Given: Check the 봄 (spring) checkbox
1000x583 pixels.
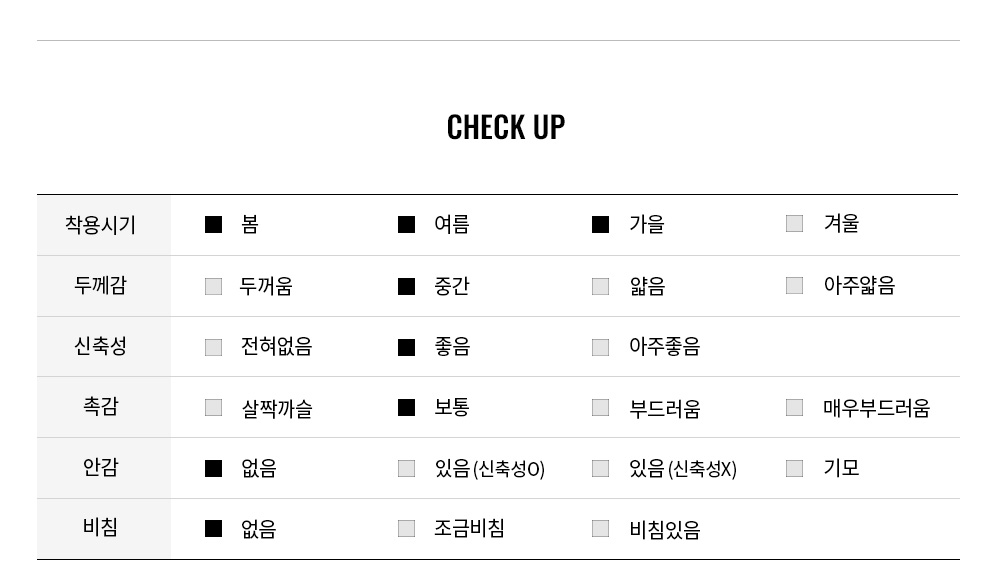Looking at the screenshot, I should 213,225.
